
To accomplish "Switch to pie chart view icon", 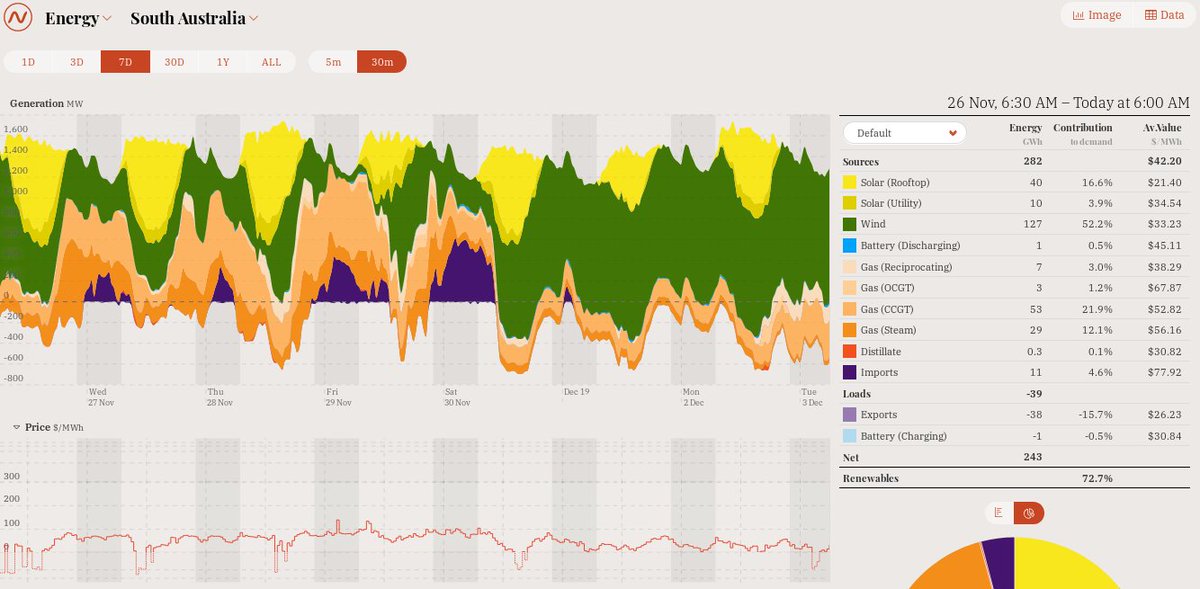I will (1029, 513).
